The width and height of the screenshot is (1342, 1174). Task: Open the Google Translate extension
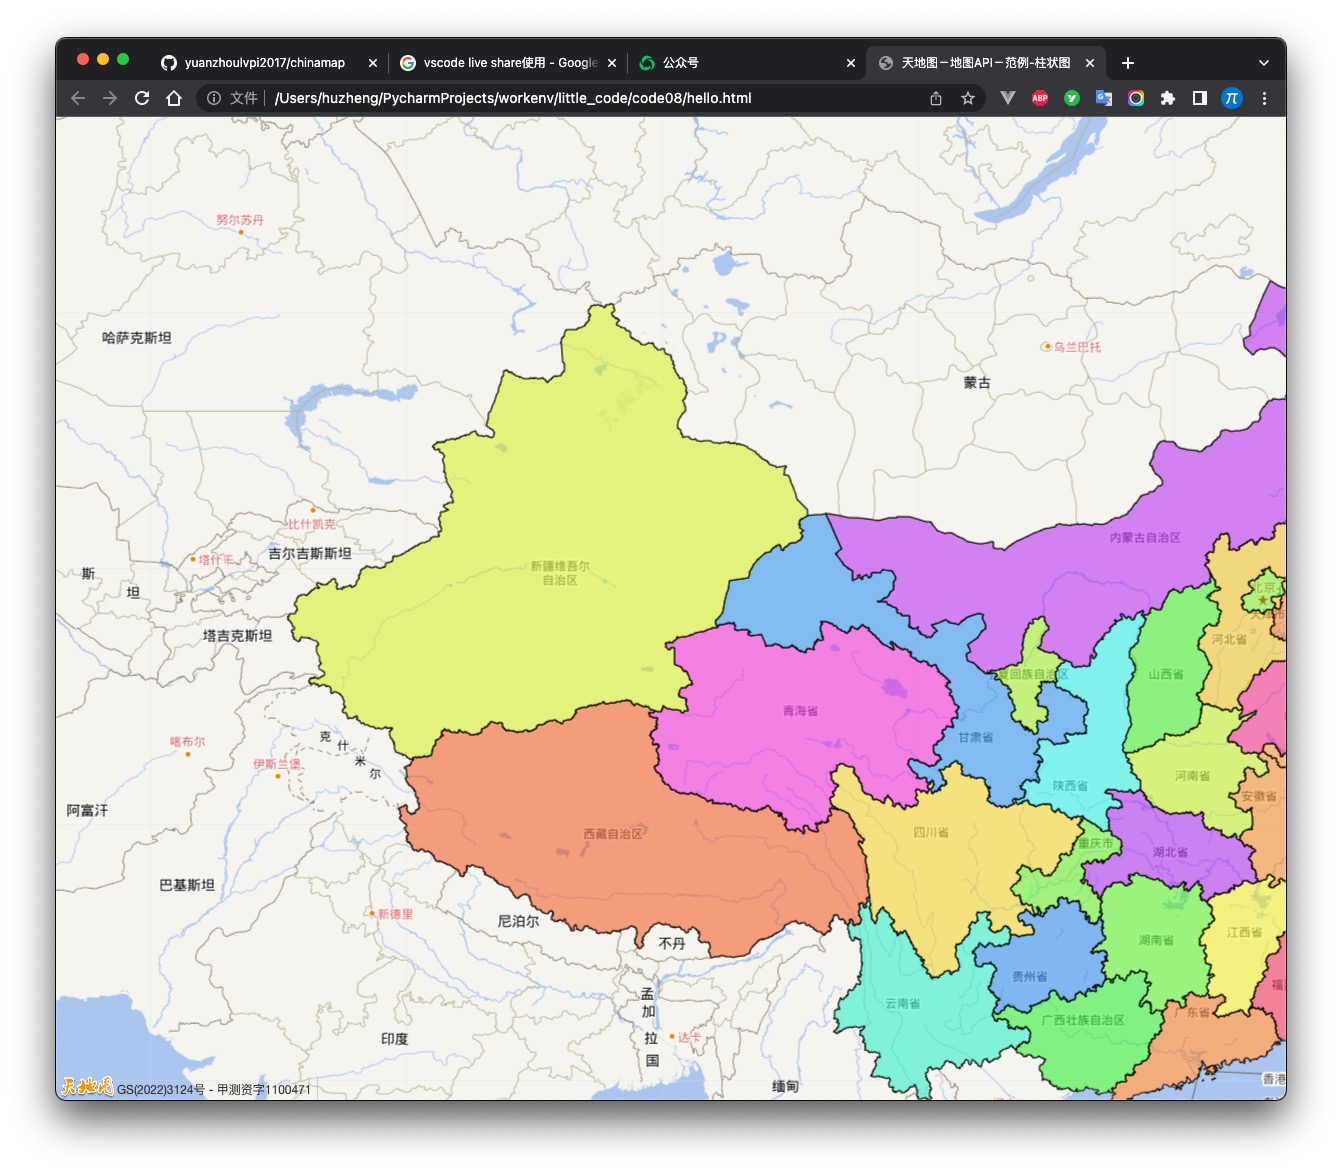coord(1104,98)
